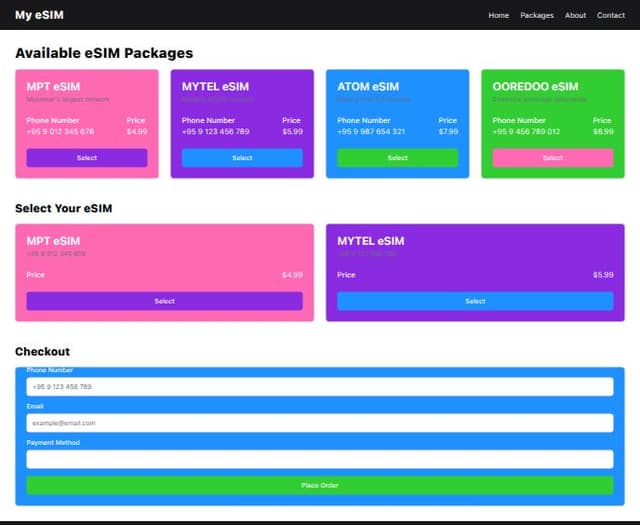Click the MYTEL eSIM title under Select Your eSIM
Image resolution: width=640 pixels, height=525 pixels.
pos(371,241)
